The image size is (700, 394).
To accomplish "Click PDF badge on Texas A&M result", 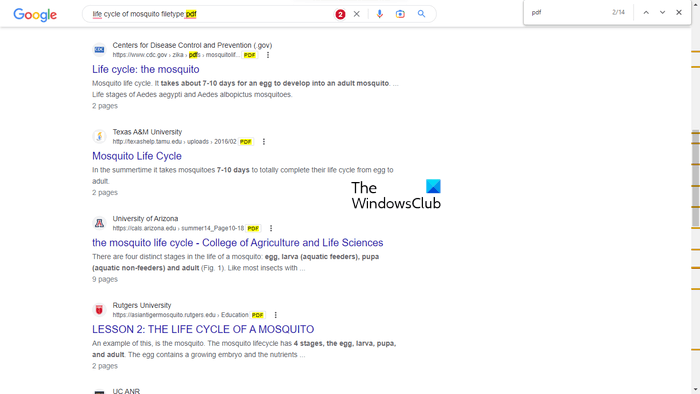I will (x=246, y=141).
